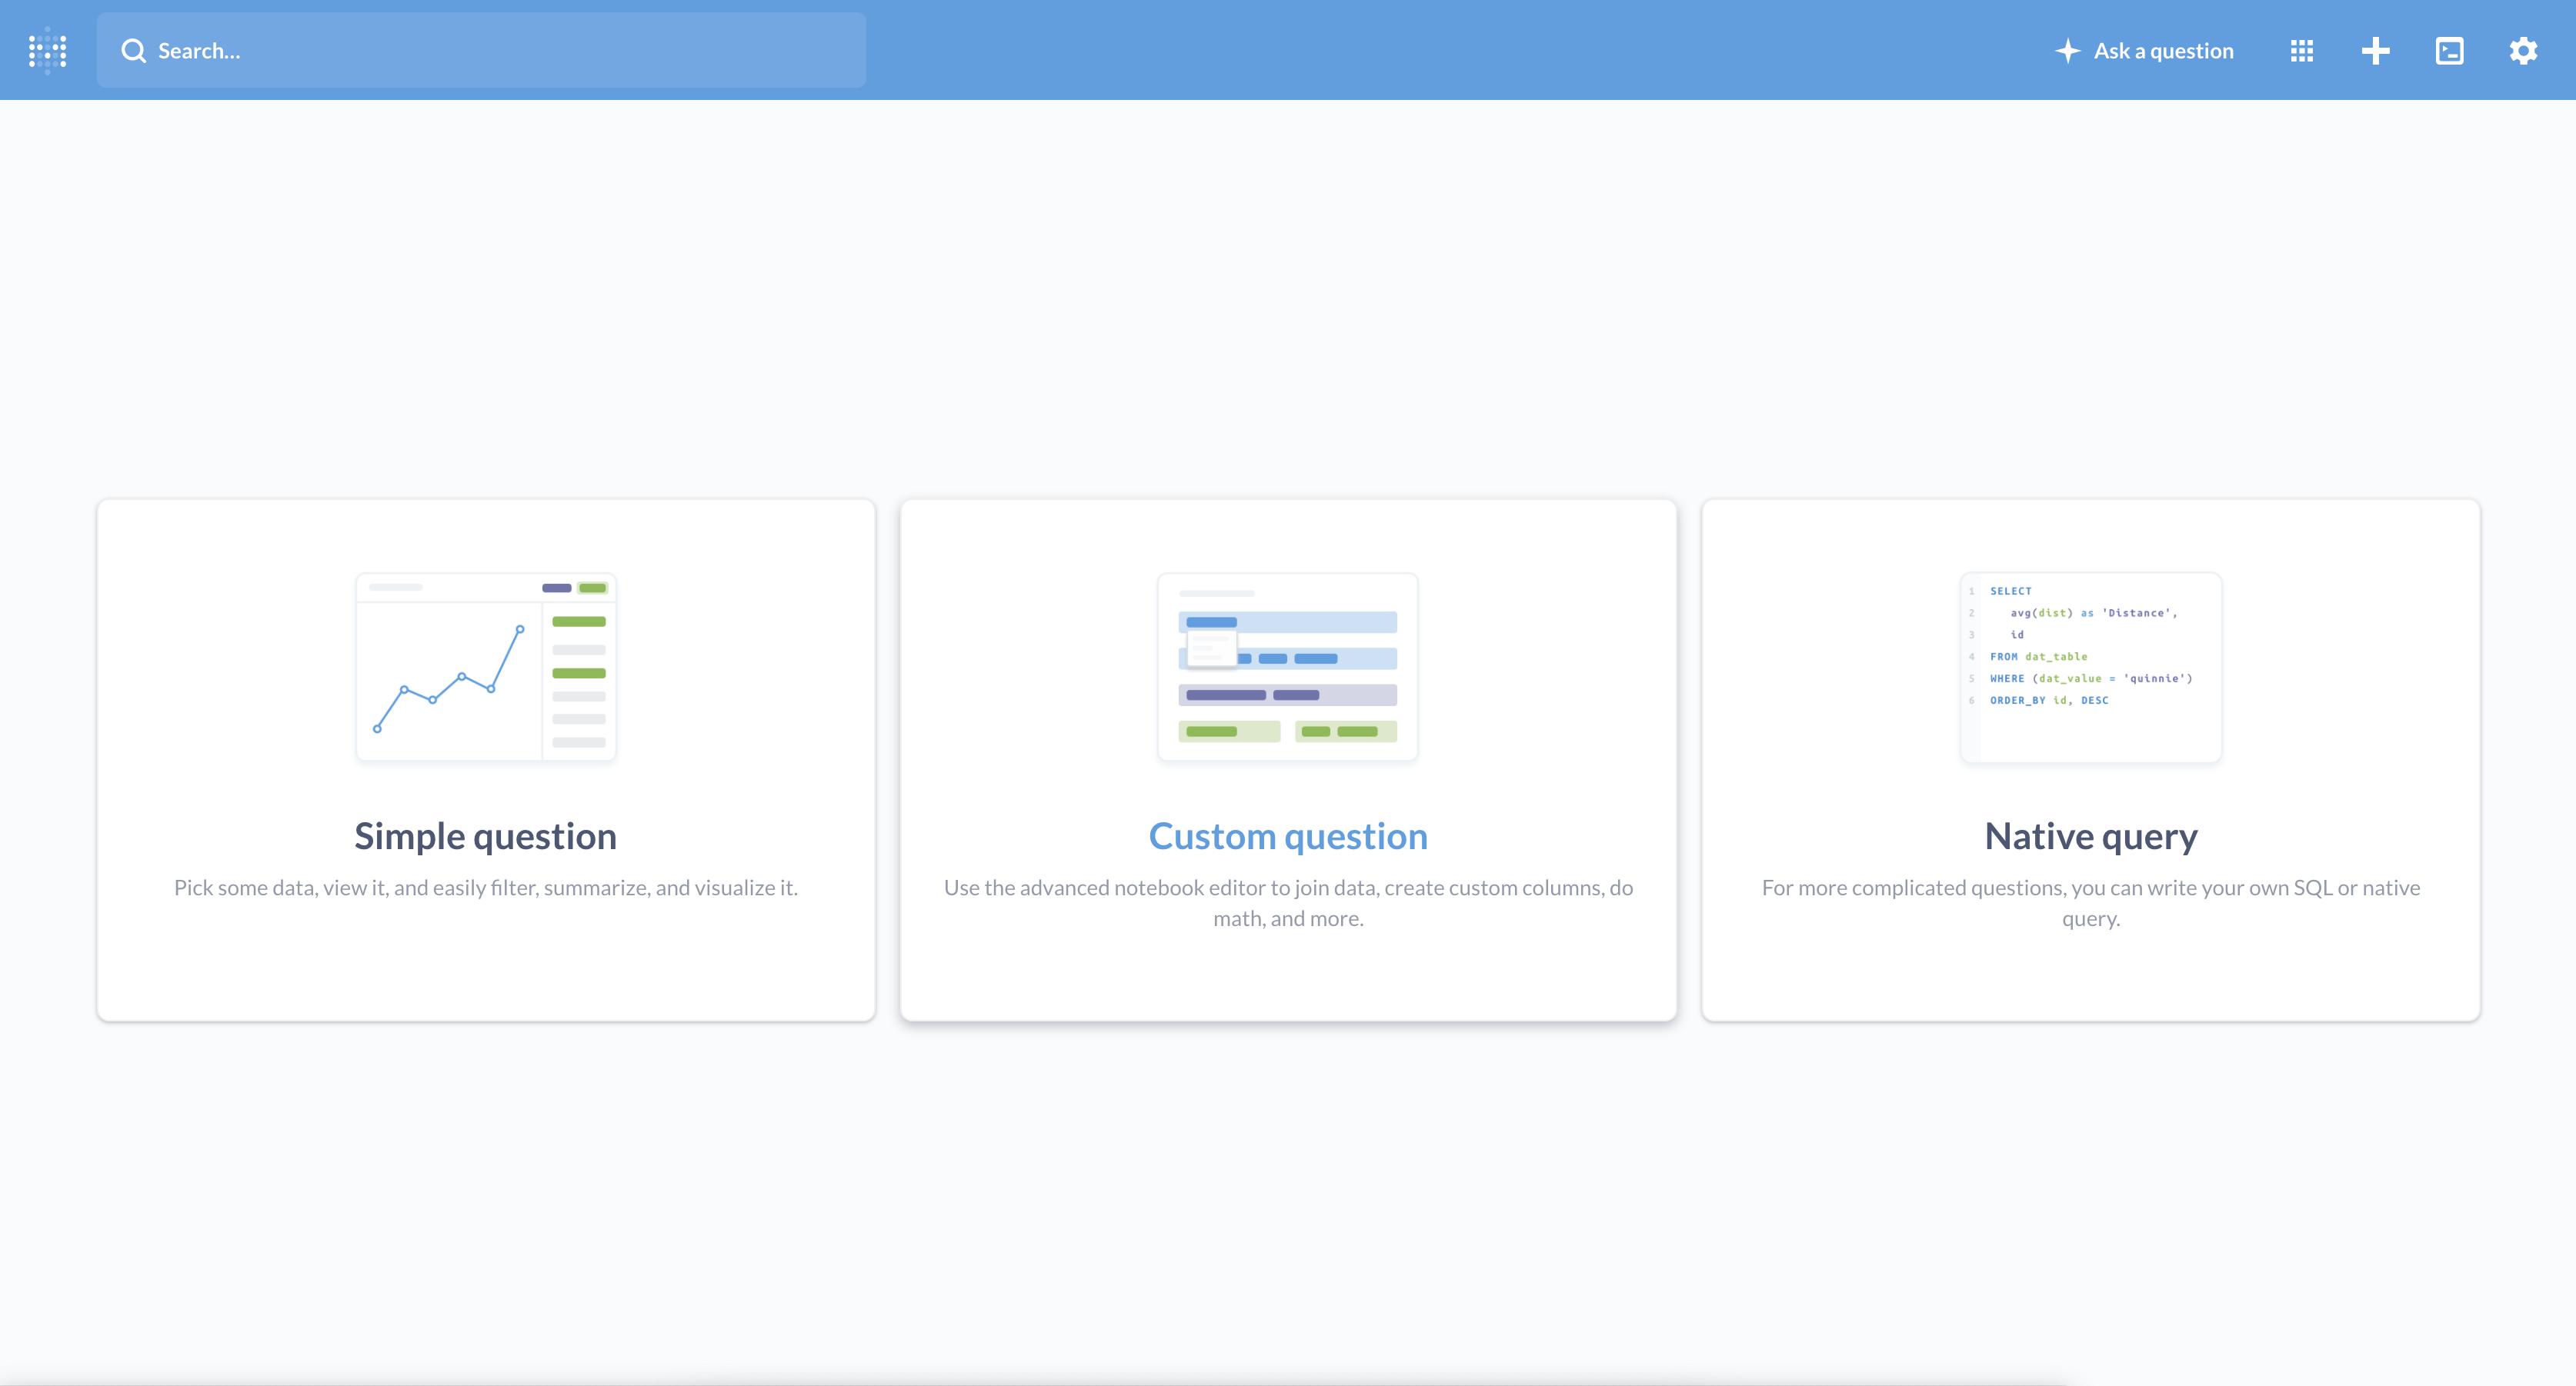Click the Simple question description text

[x=485, y=887]
